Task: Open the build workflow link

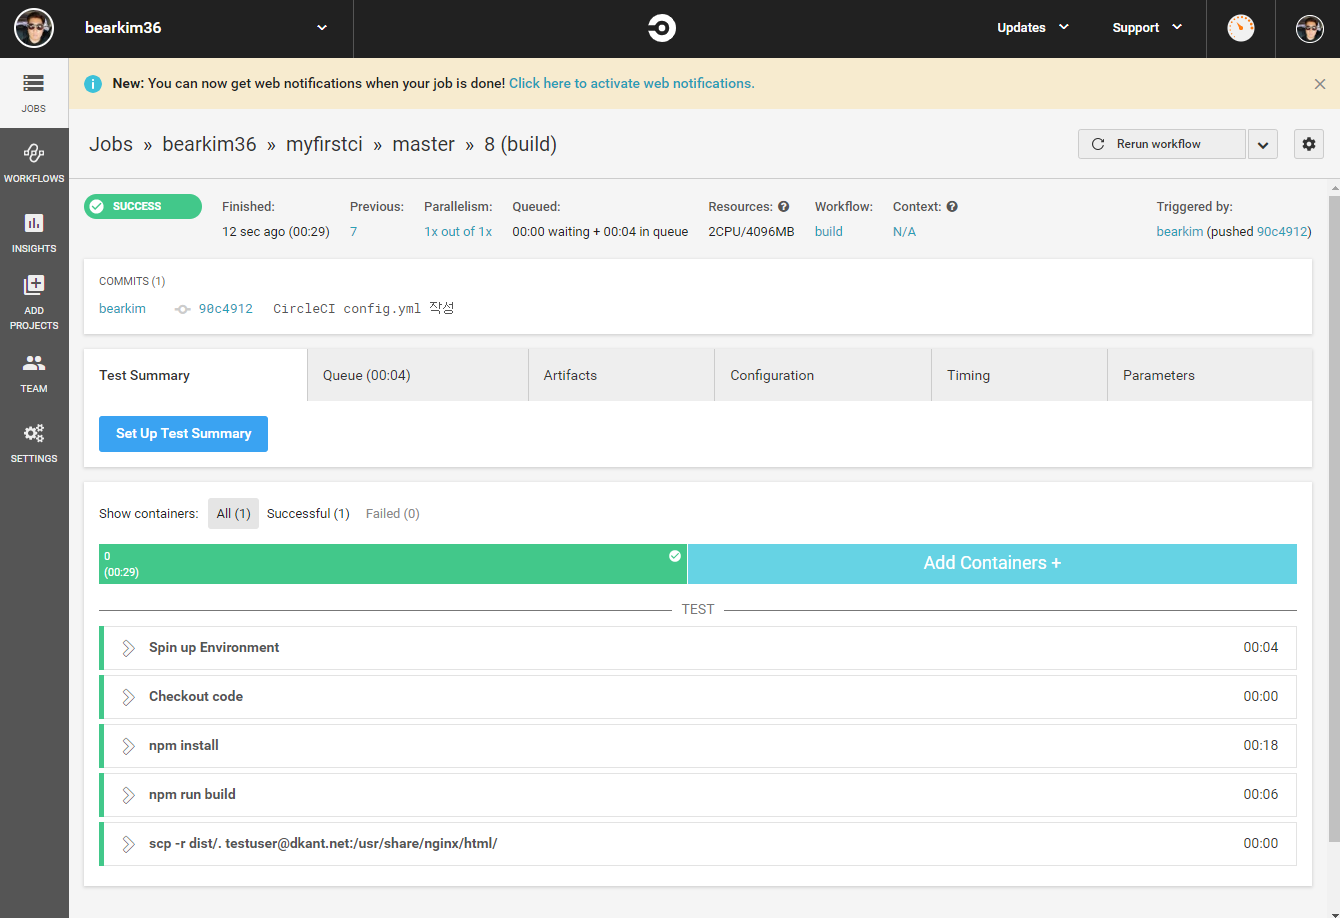Action: [x=829, y=232]
